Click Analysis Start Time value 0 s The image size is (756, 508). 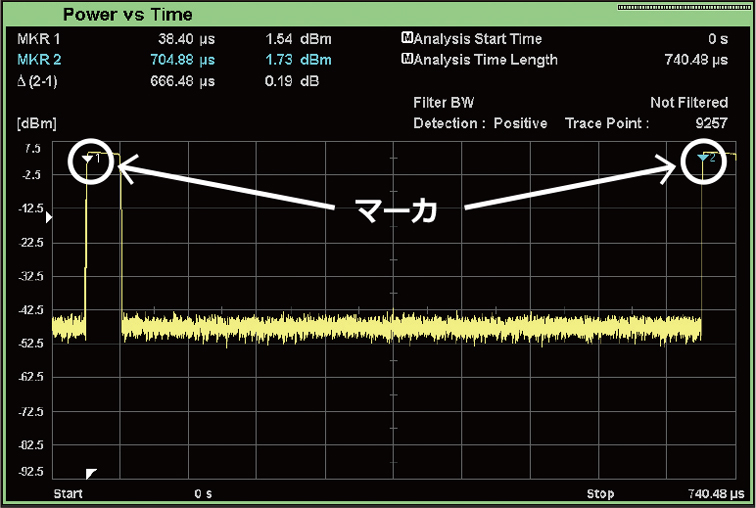coord(718,39)
